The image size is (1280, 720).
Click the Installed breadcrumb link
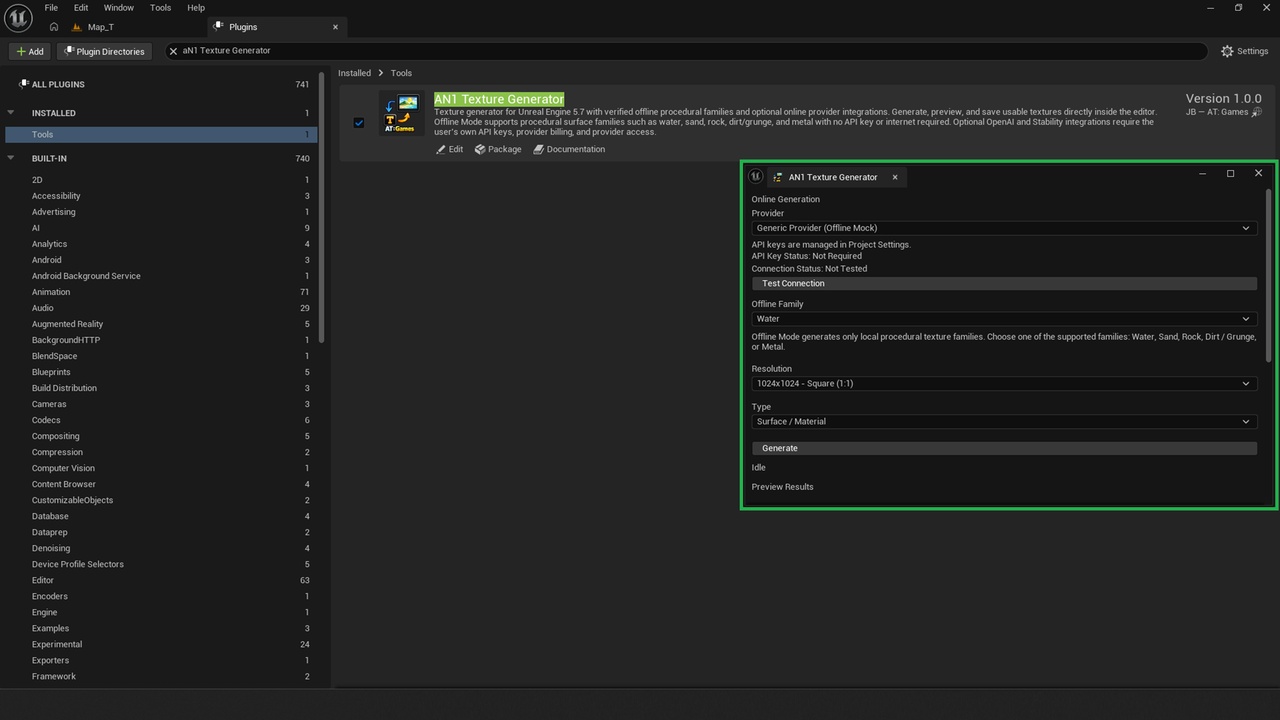[x=354, y=73]
